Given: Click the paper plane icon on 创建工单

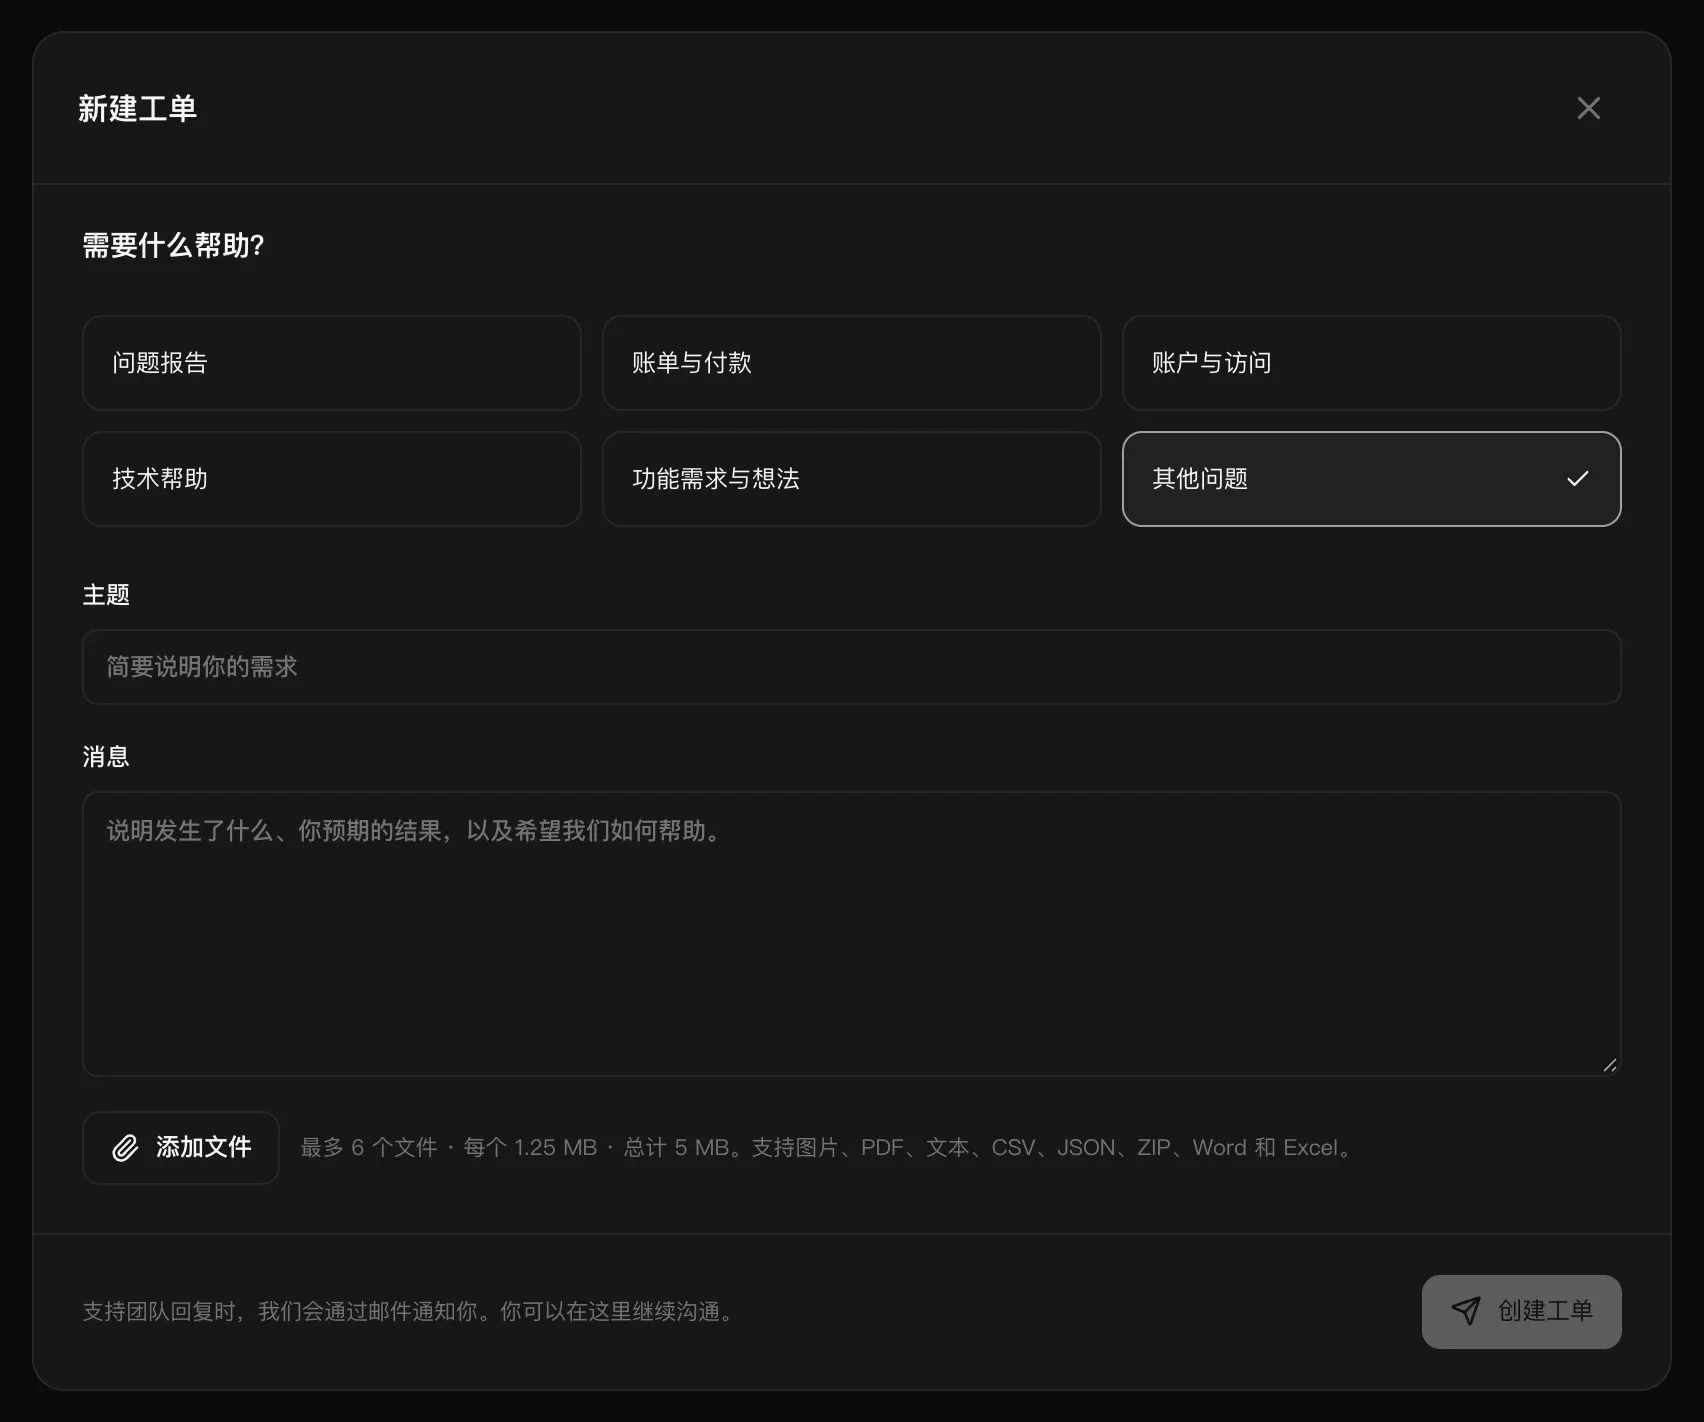Looking at the screenshot, I should click(1465, 1311).
